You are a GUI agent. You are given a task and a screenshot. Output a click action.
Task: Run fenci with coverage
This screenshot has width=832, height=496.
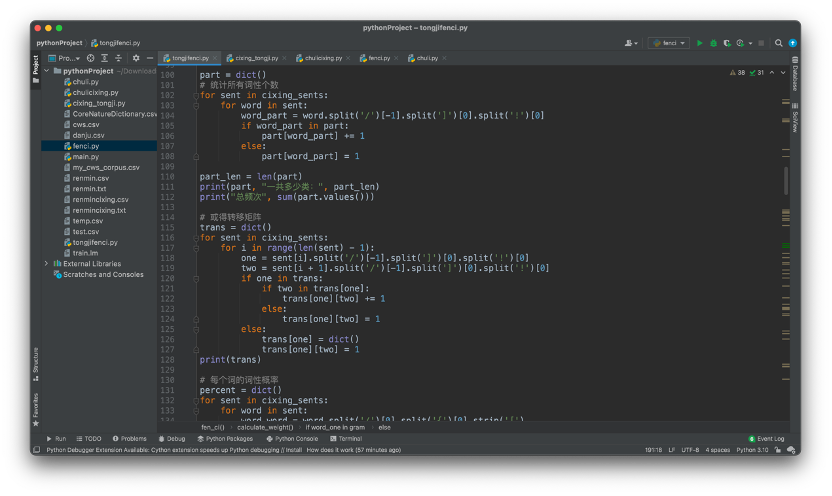727,43
